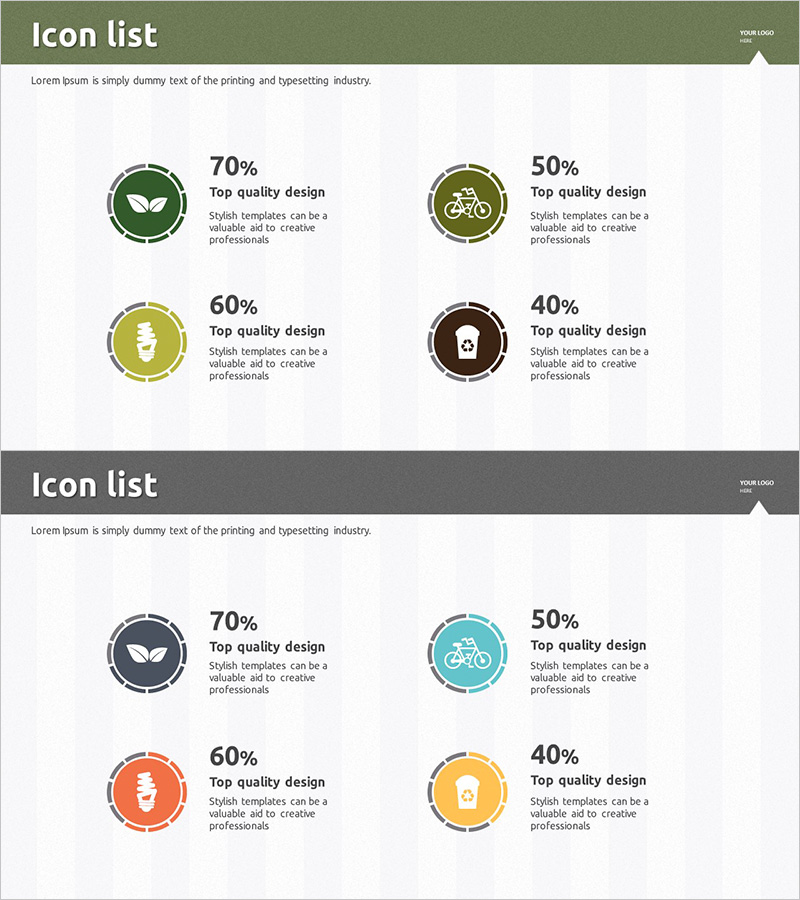Select the orange light bulb icon
This screenshot has width=800, height=900.
[148, 791]
